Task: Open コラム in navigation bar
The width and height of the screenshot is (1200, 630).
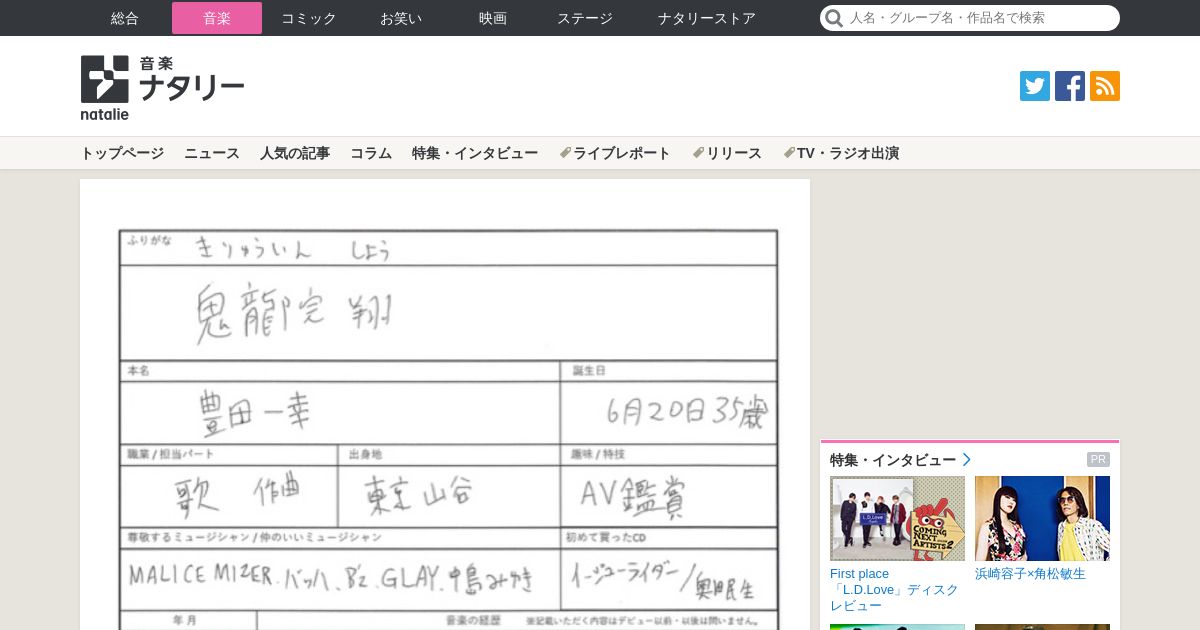Action: [x=371, y=153]
